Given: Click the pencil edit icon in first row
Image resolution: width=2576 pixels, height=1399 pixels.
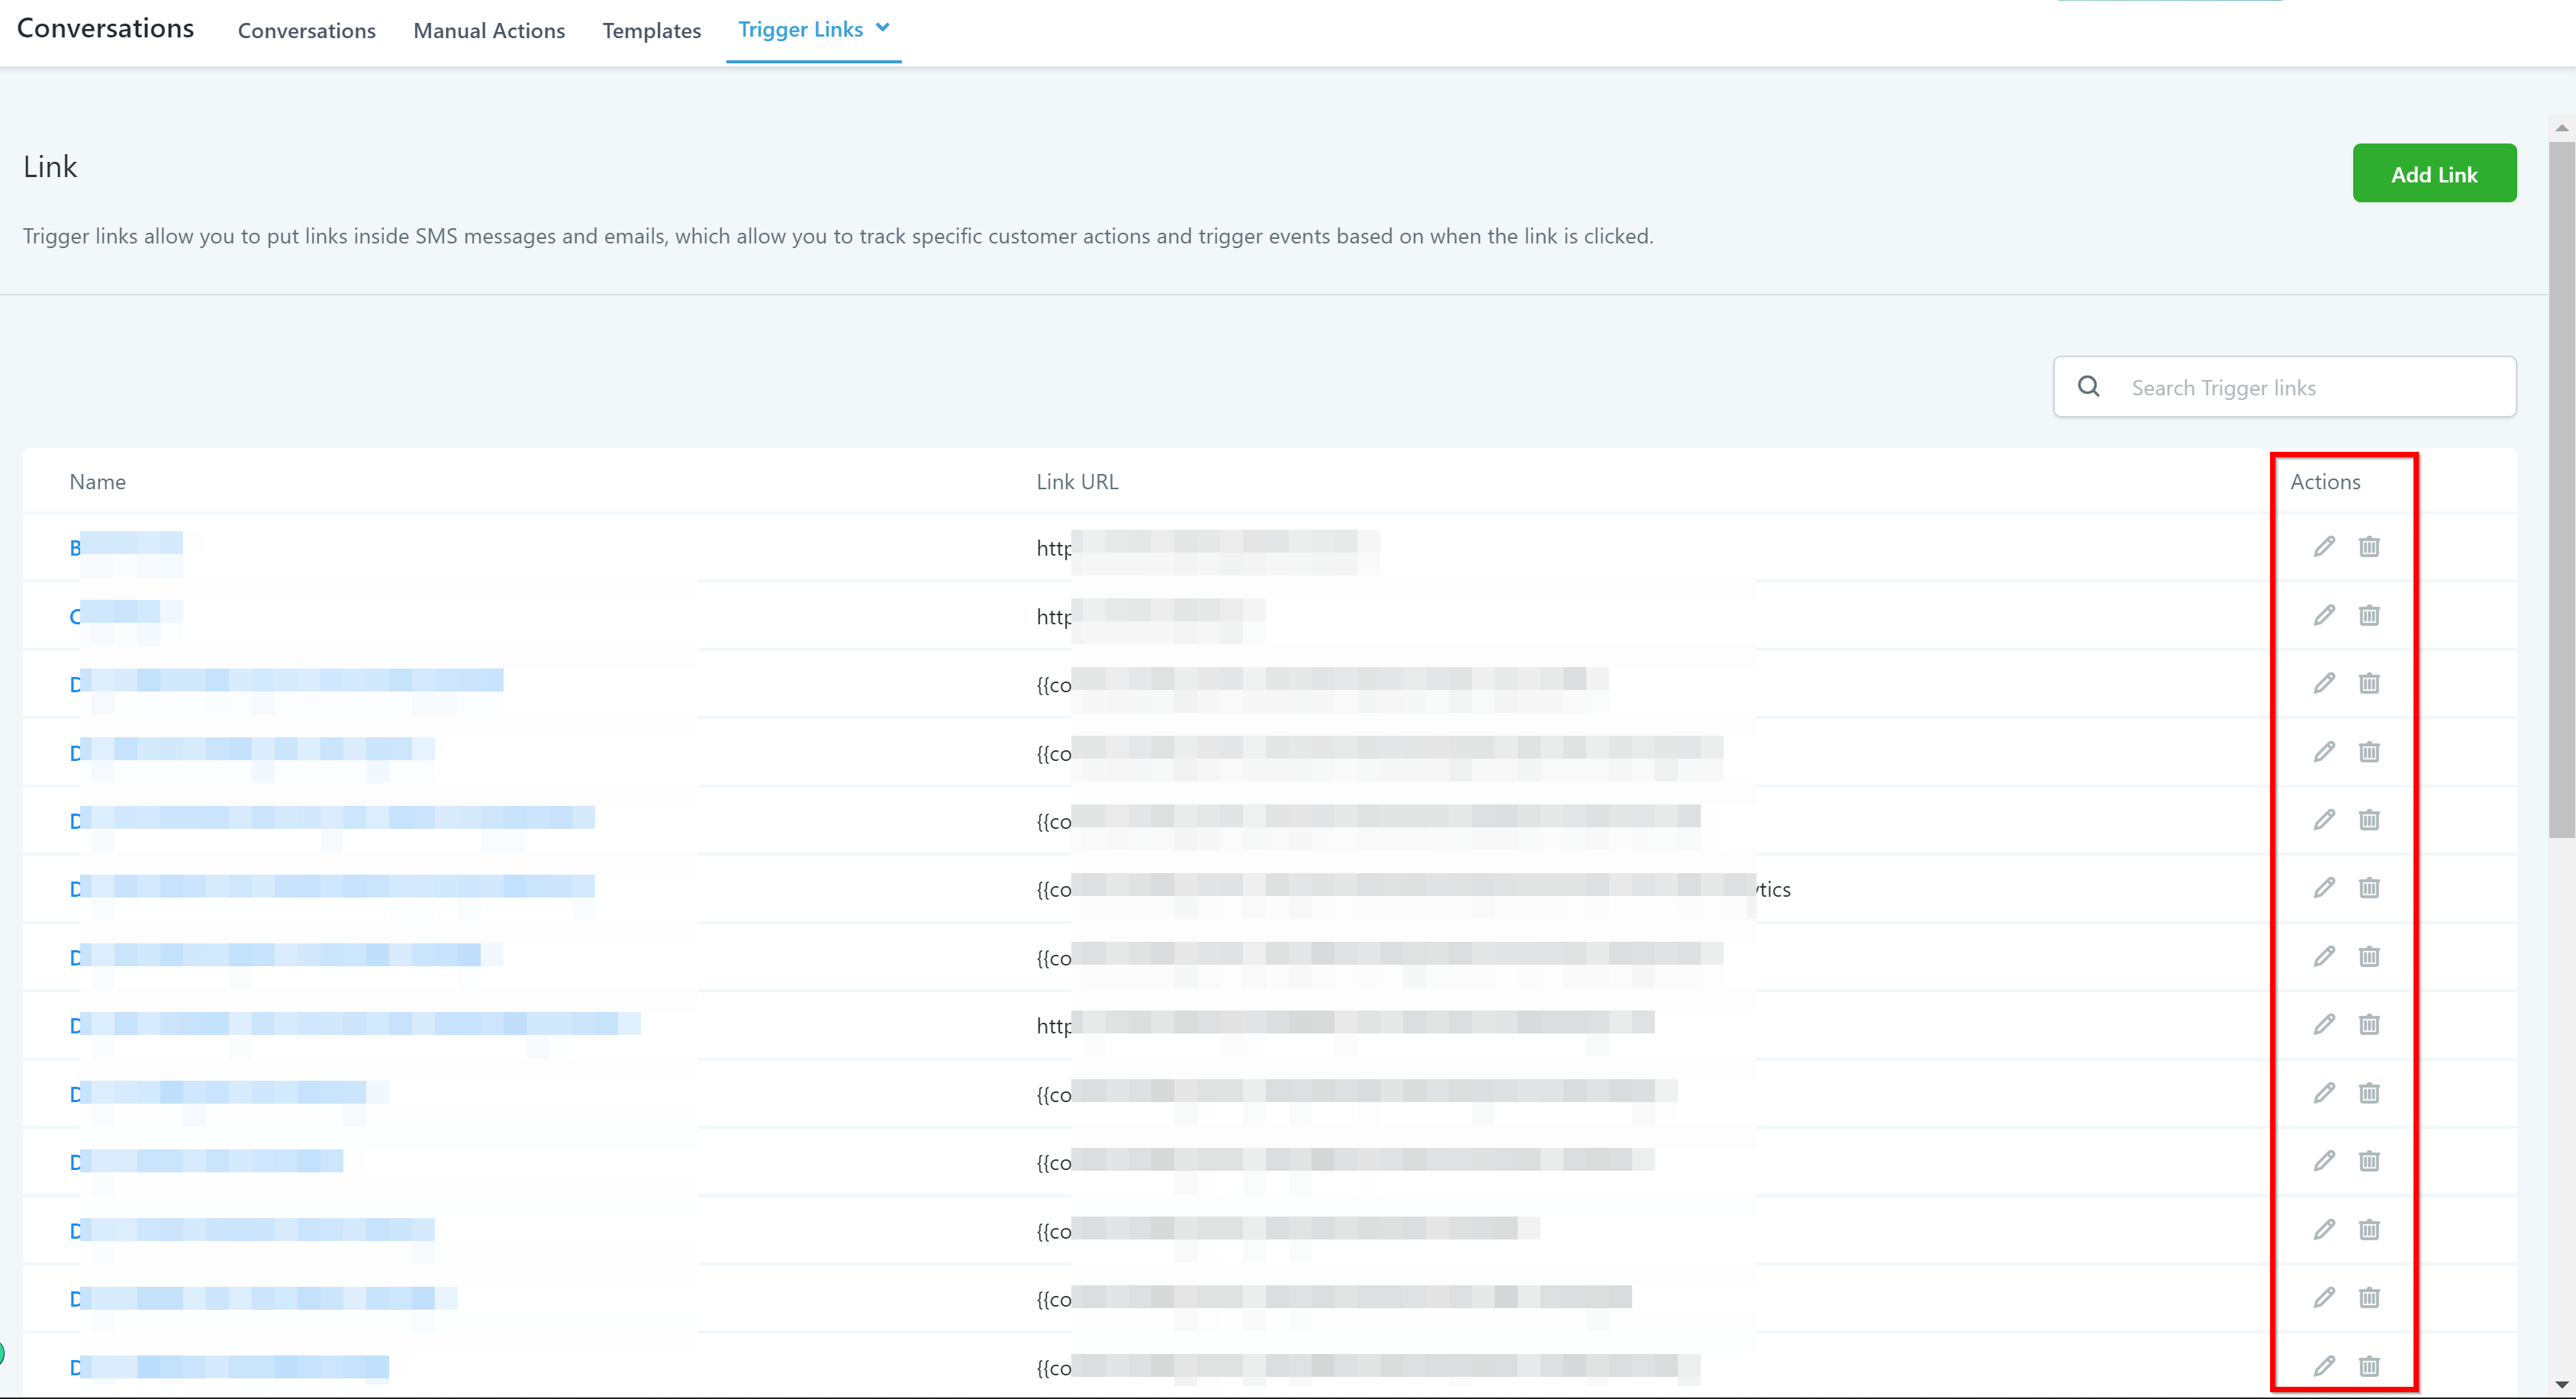Looking at the screenshot, I should click(x=2324, y=546).
